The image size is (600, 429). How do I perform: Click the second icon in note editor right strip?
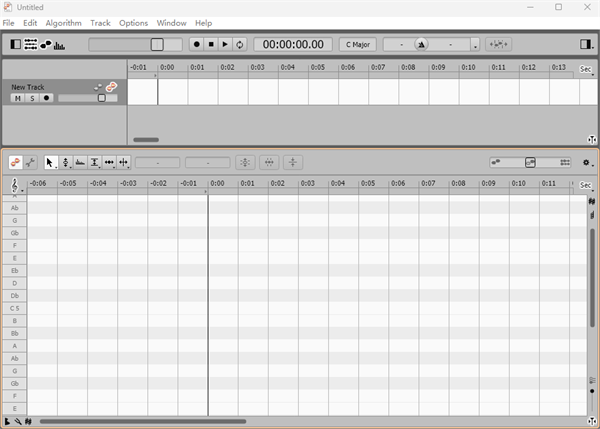592,215
